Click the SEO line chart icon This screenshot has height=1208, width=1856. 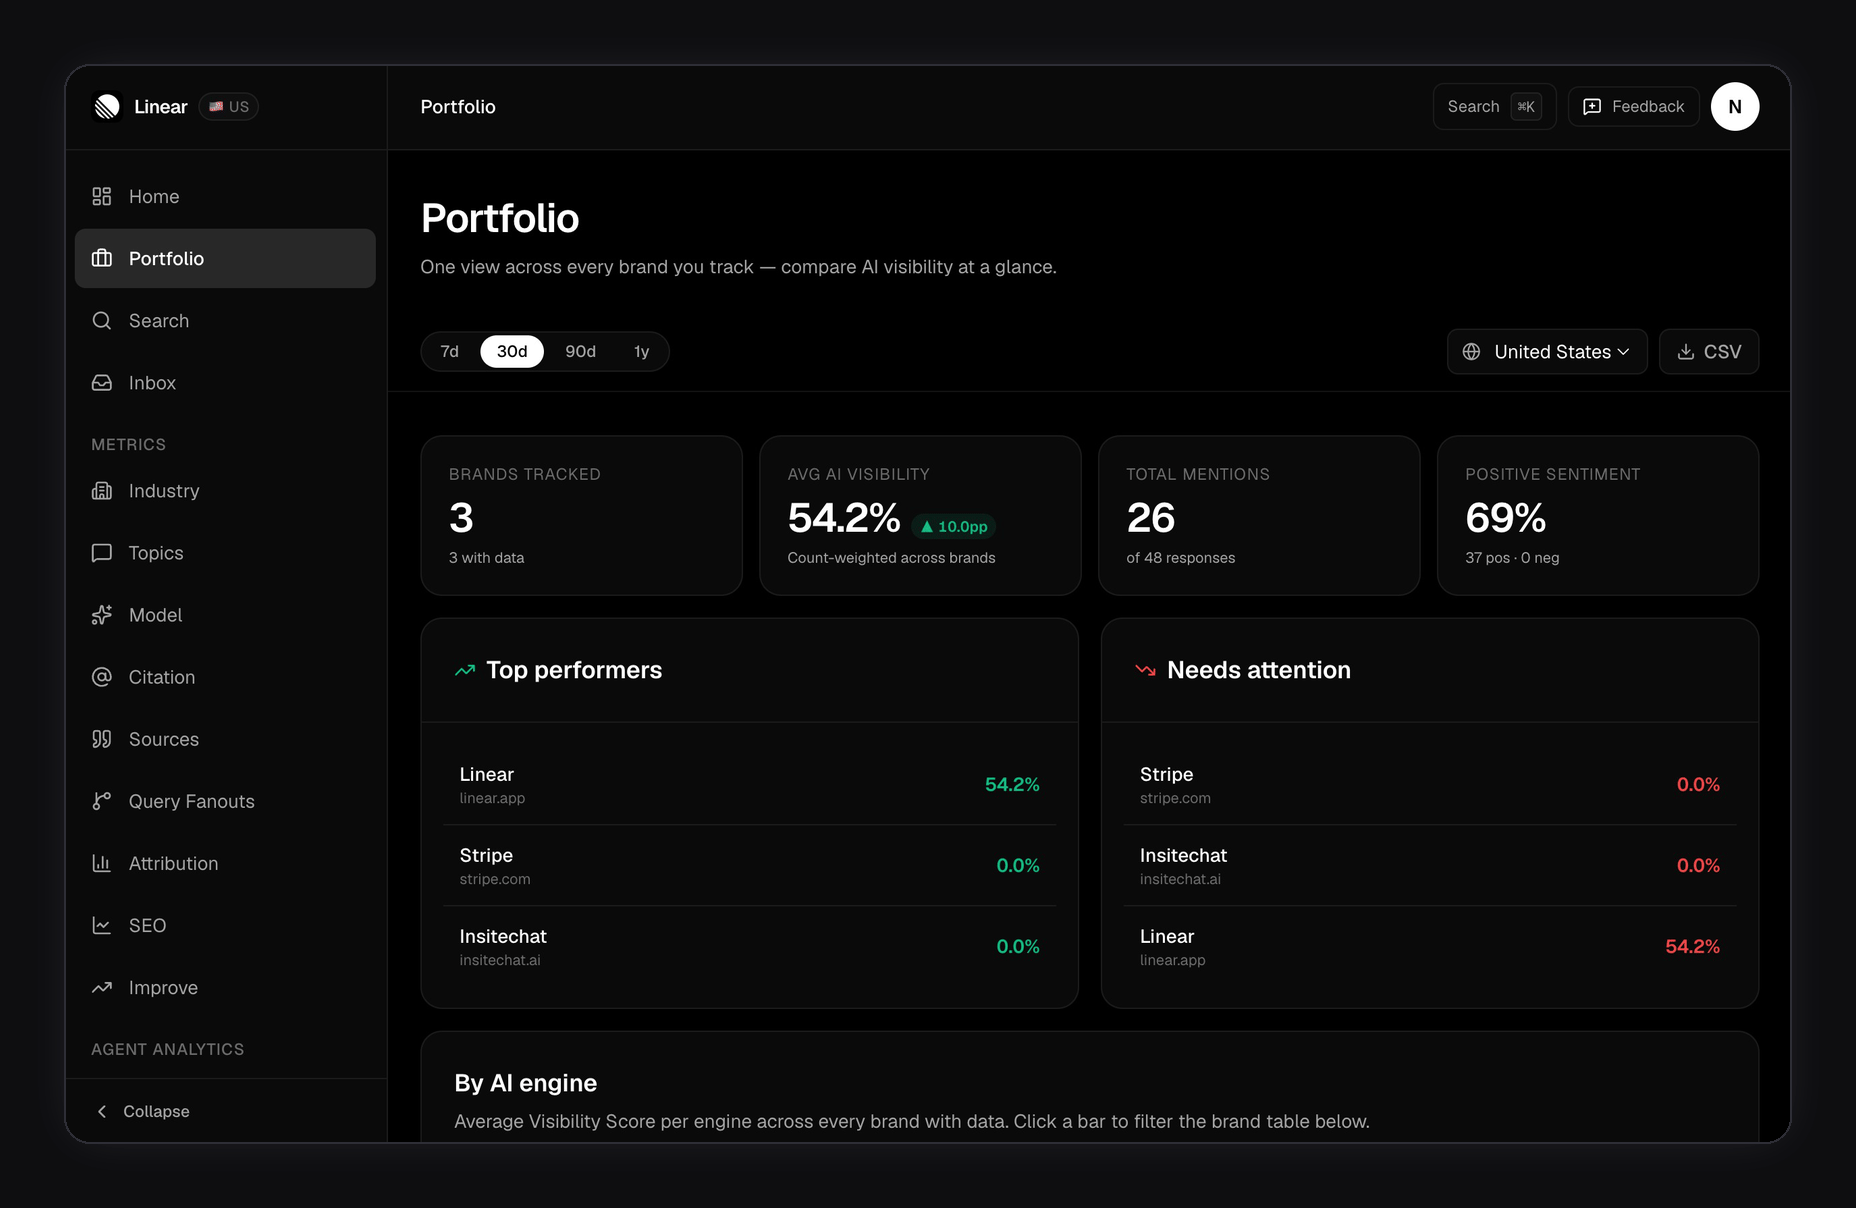tap(102, 924)
